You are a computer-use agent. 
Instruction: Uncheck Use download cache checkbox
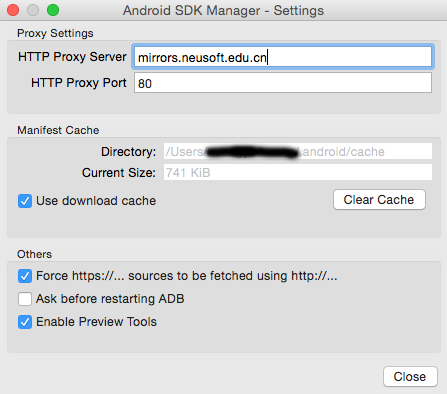click(25, 201)
